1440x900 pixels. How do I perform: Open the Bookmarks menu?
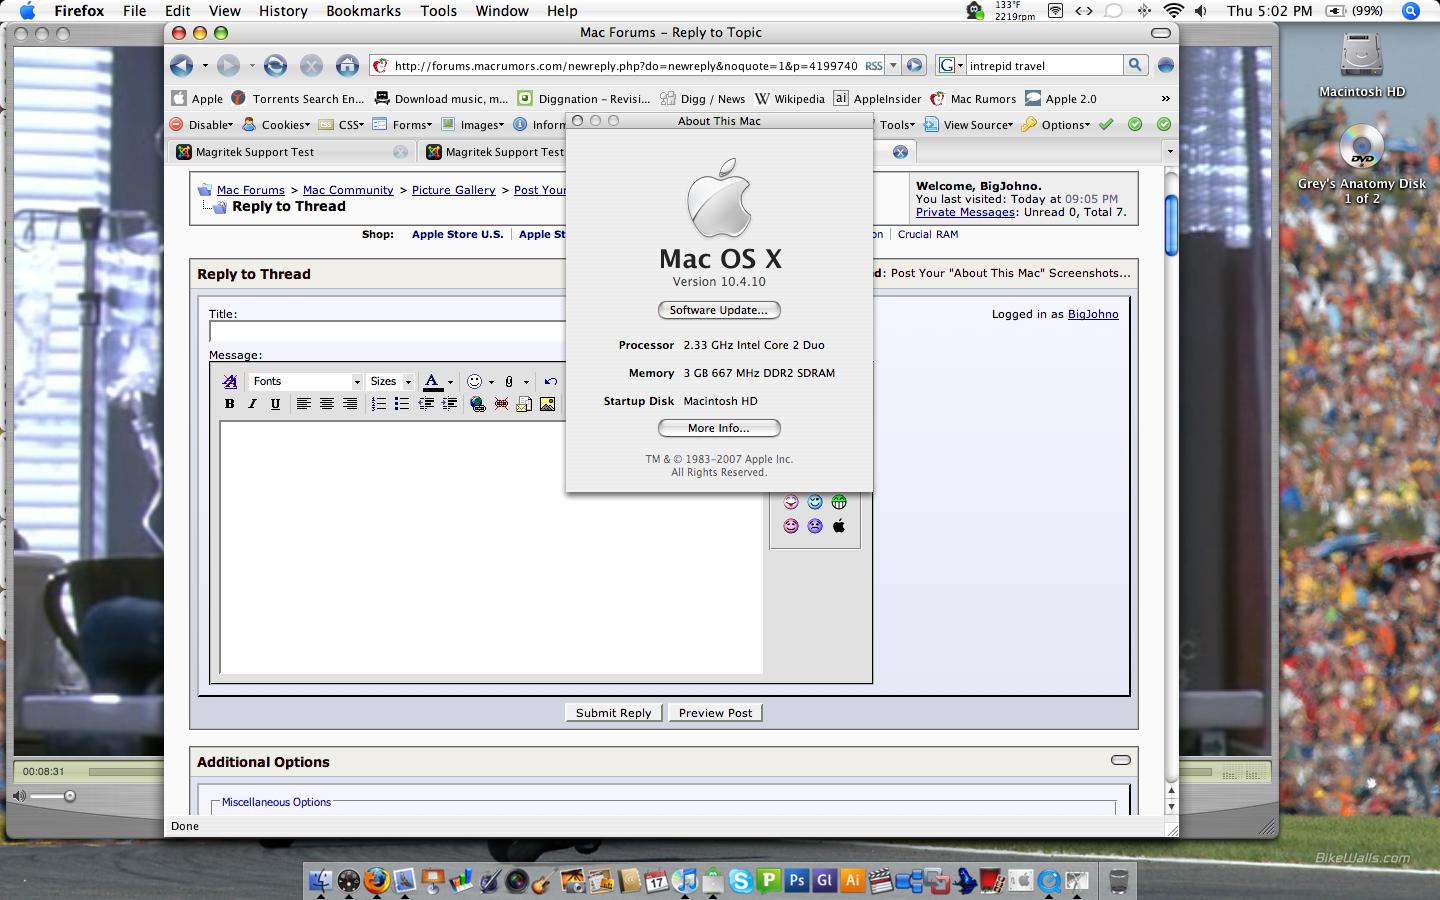(x=363, y=11)
